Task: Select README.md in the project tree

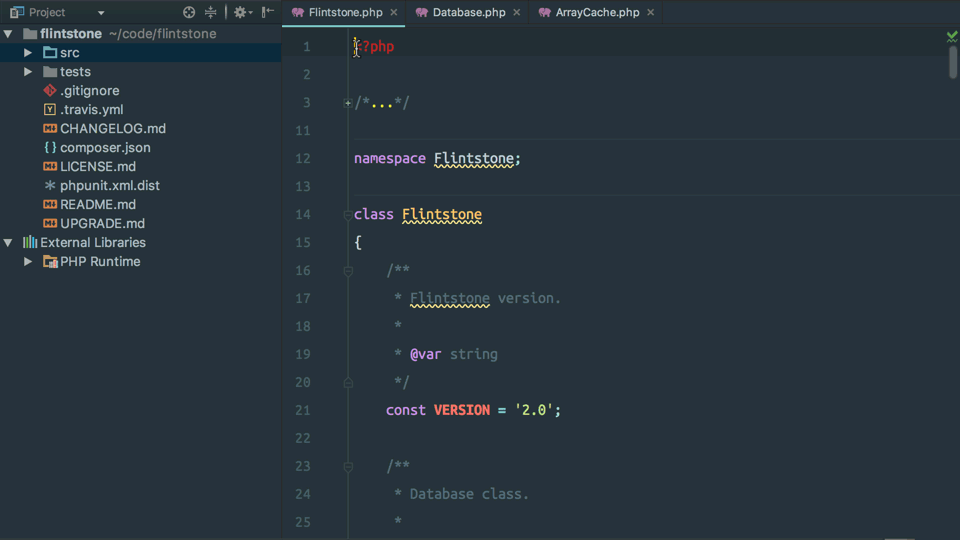Action: pyautogui.click(x=98, y=204)
